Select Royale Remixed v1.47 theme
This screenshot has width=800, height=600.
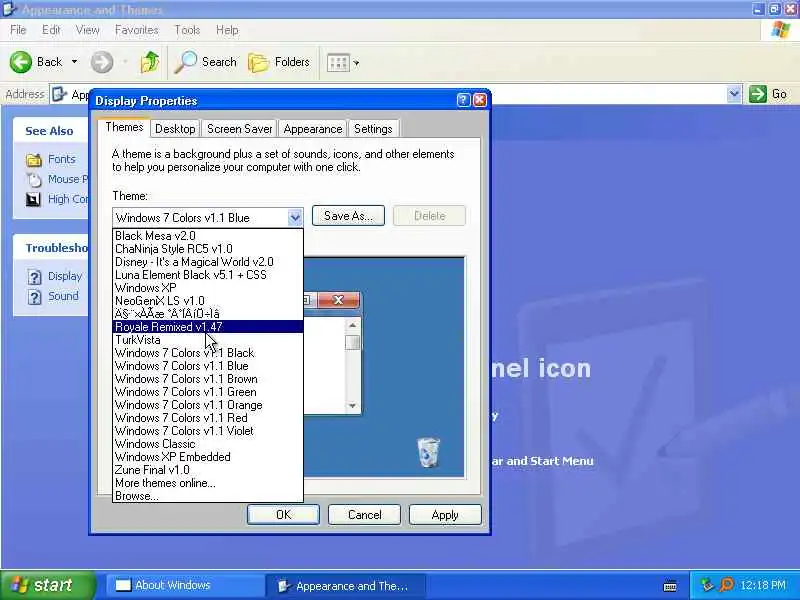click(x=208, y=327)
